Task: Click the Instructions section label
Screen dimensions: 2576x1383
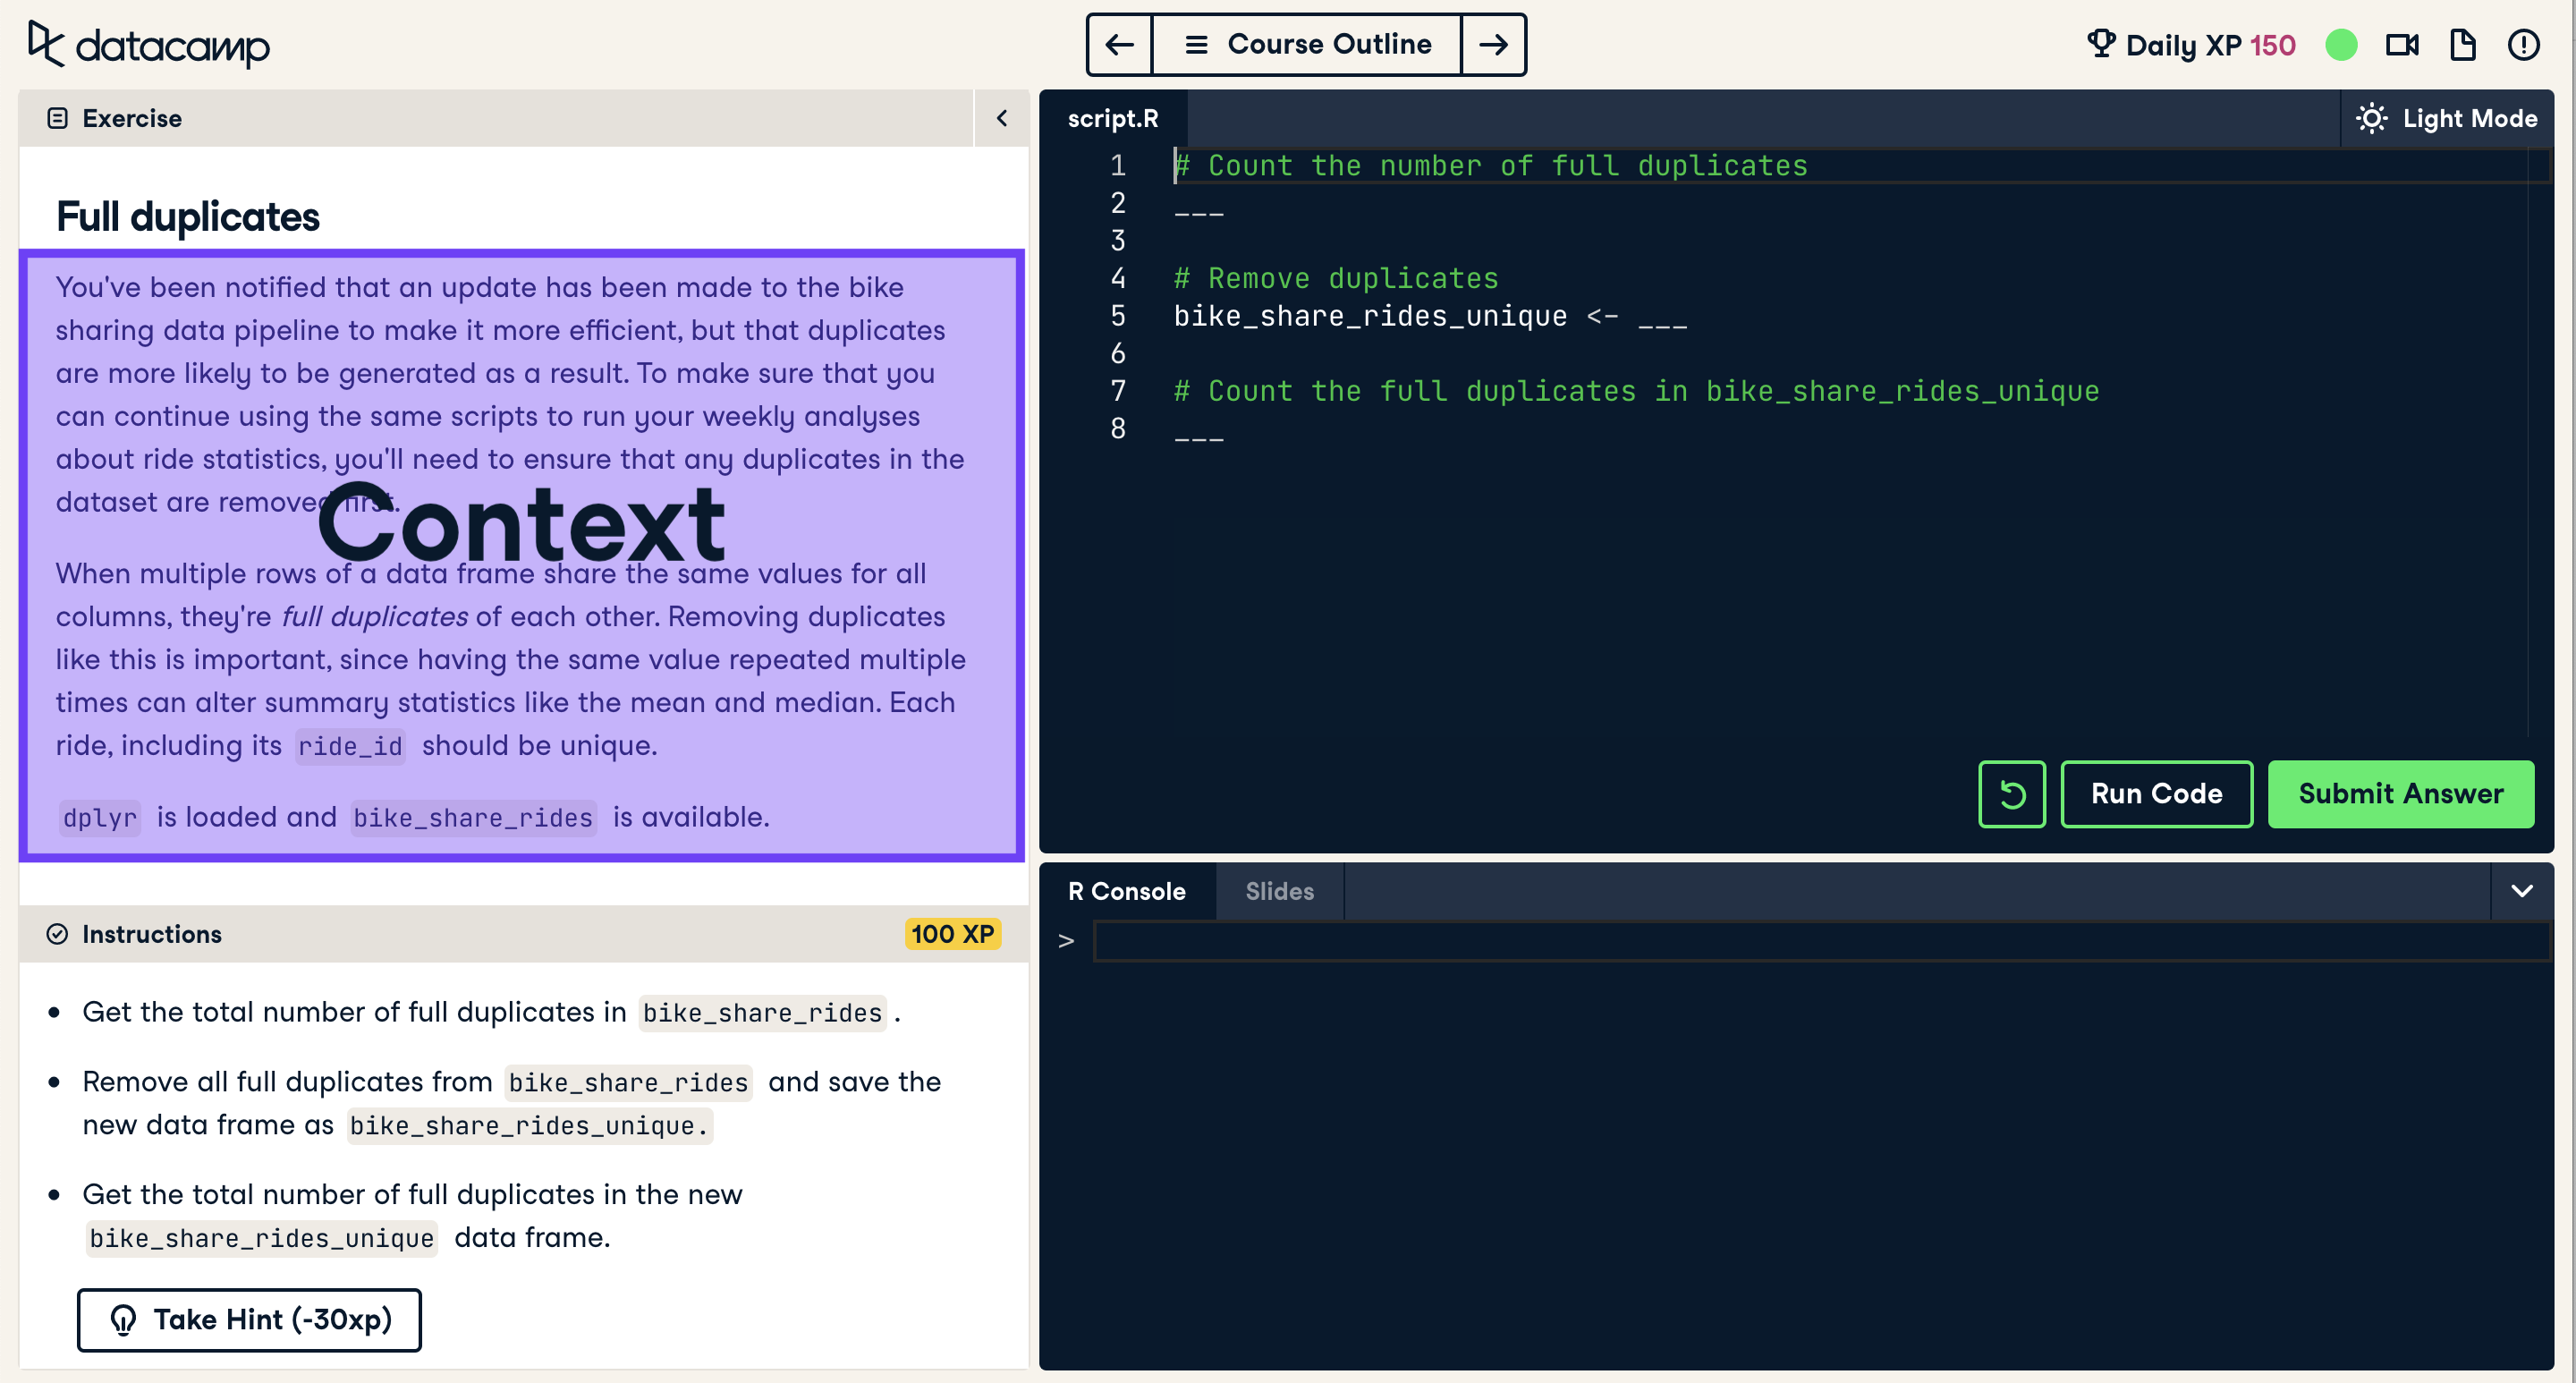Action: tap(152, 934)
